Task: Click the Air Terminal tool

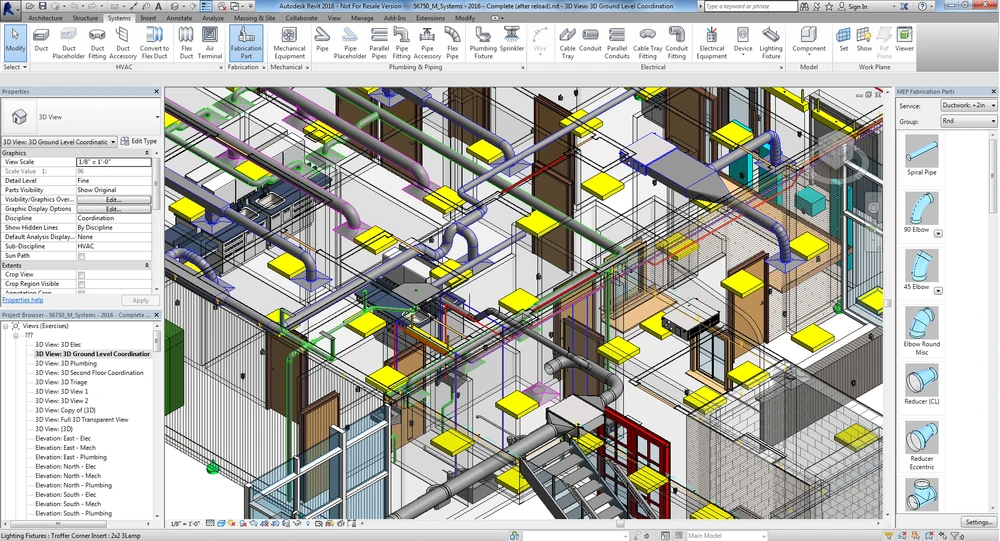Action: tap(210, 41)
